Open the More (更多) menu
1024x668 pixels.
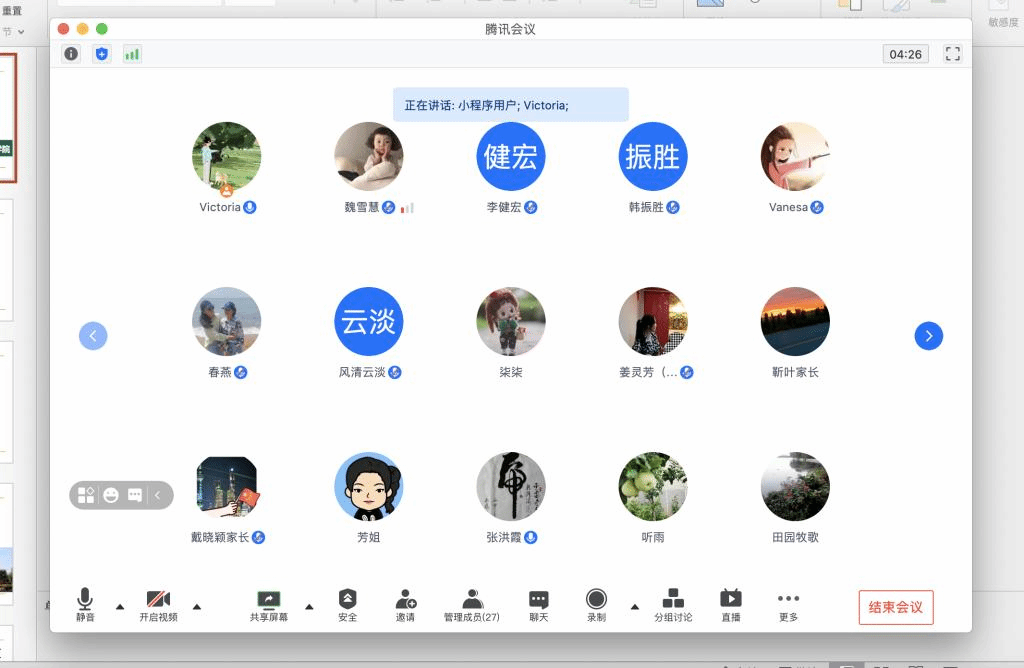(x=788, y=604)
